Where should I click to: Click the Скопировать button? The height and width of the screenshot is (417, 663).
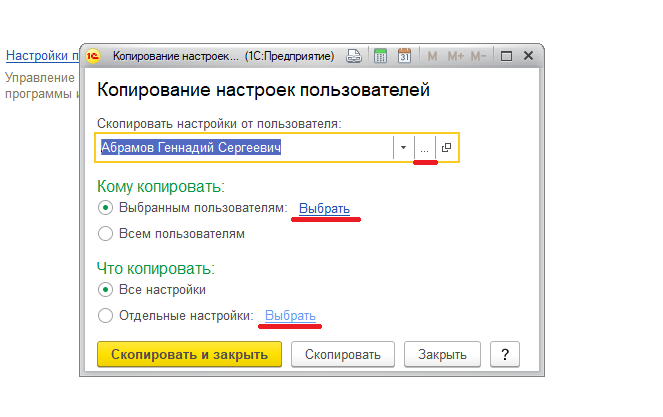(342, 354)
